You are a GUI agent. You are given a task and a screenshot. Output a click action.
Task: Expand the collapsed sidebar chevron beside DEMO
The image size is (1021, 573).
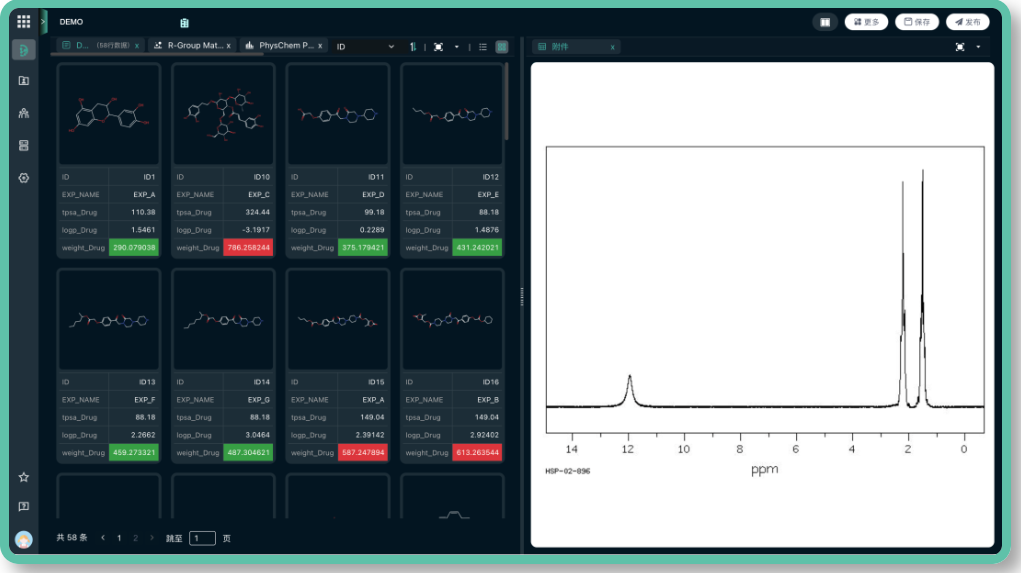pos(44,21)
